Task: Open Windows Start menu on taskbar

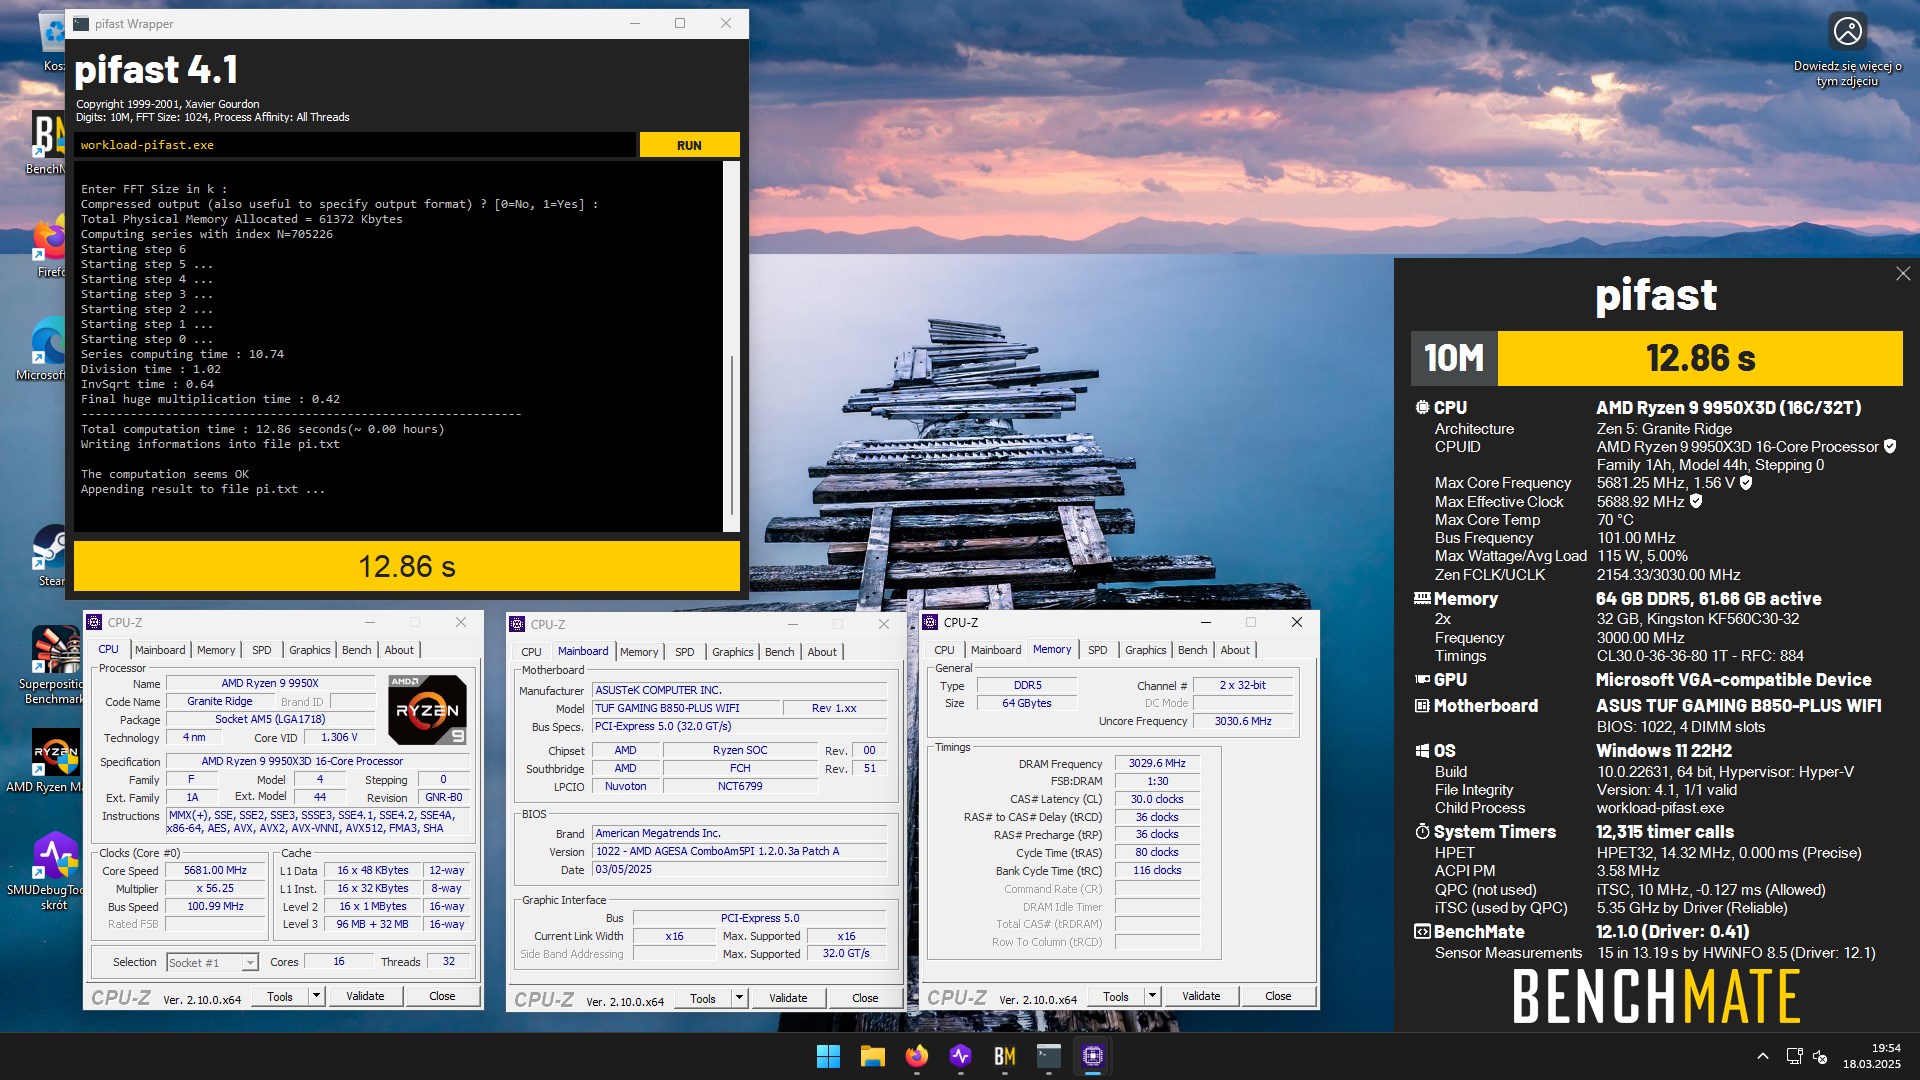Action: (x=828, y=1056)
